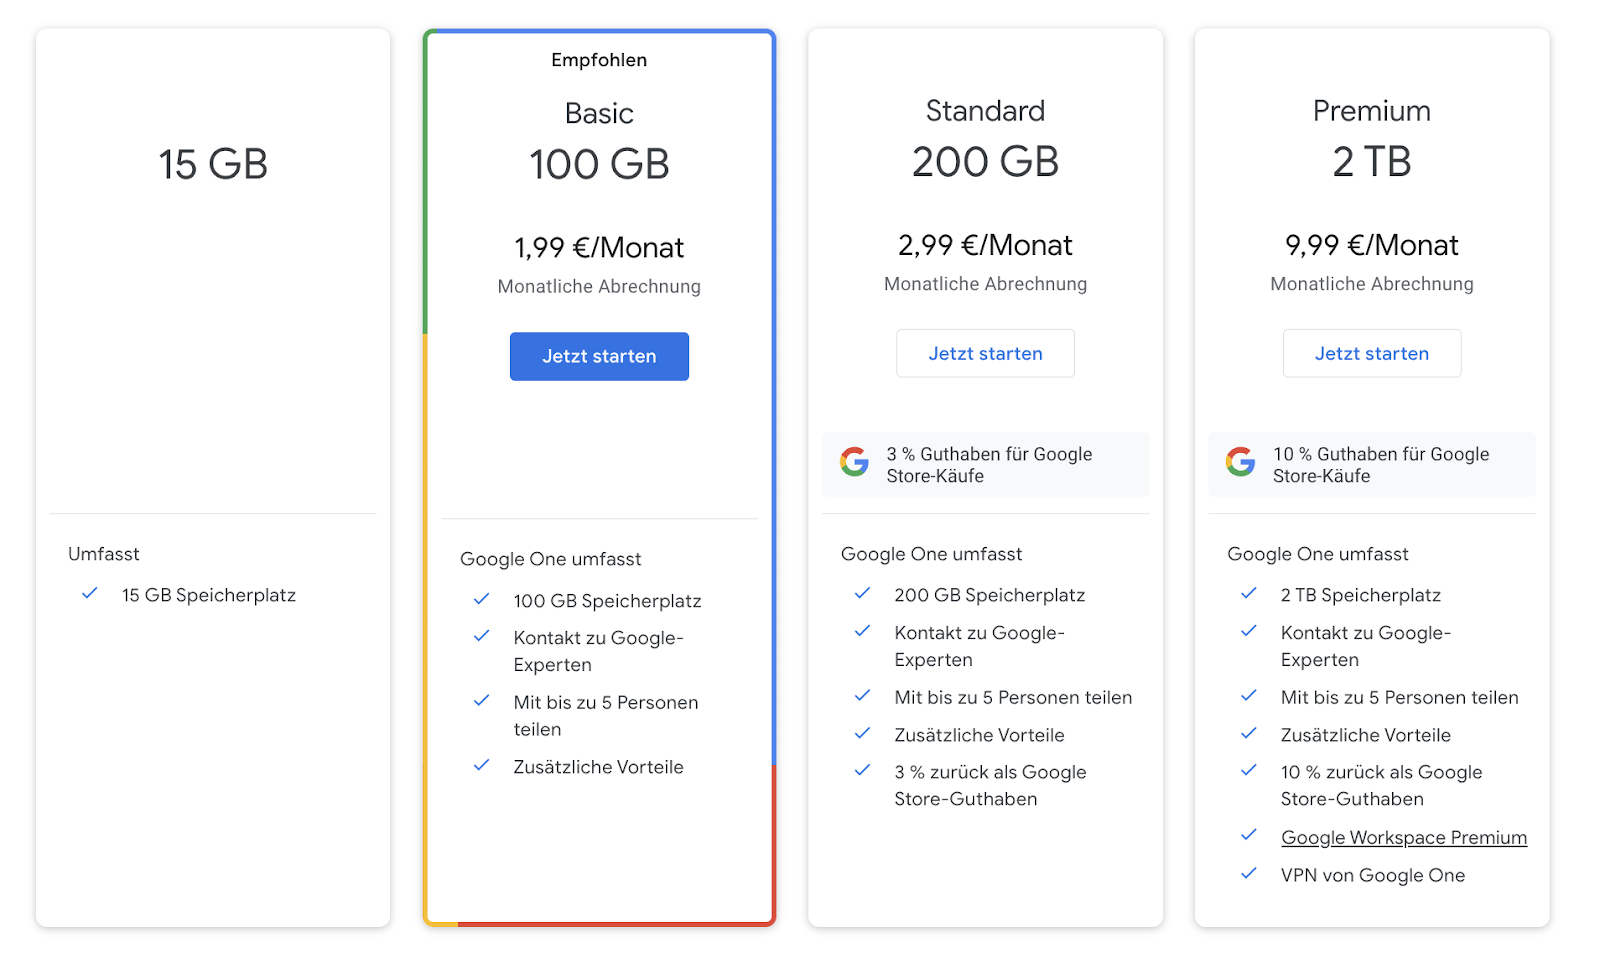
Task: Start the Standard 200 GB plan
Action: (x=985, y=353)
